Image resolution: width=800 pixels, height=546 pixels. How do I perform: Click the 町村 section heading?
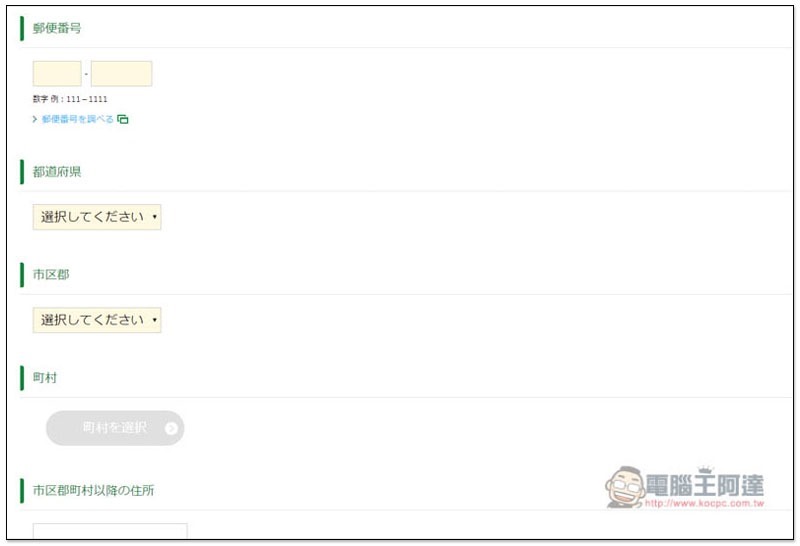click(x=45, y=378)
